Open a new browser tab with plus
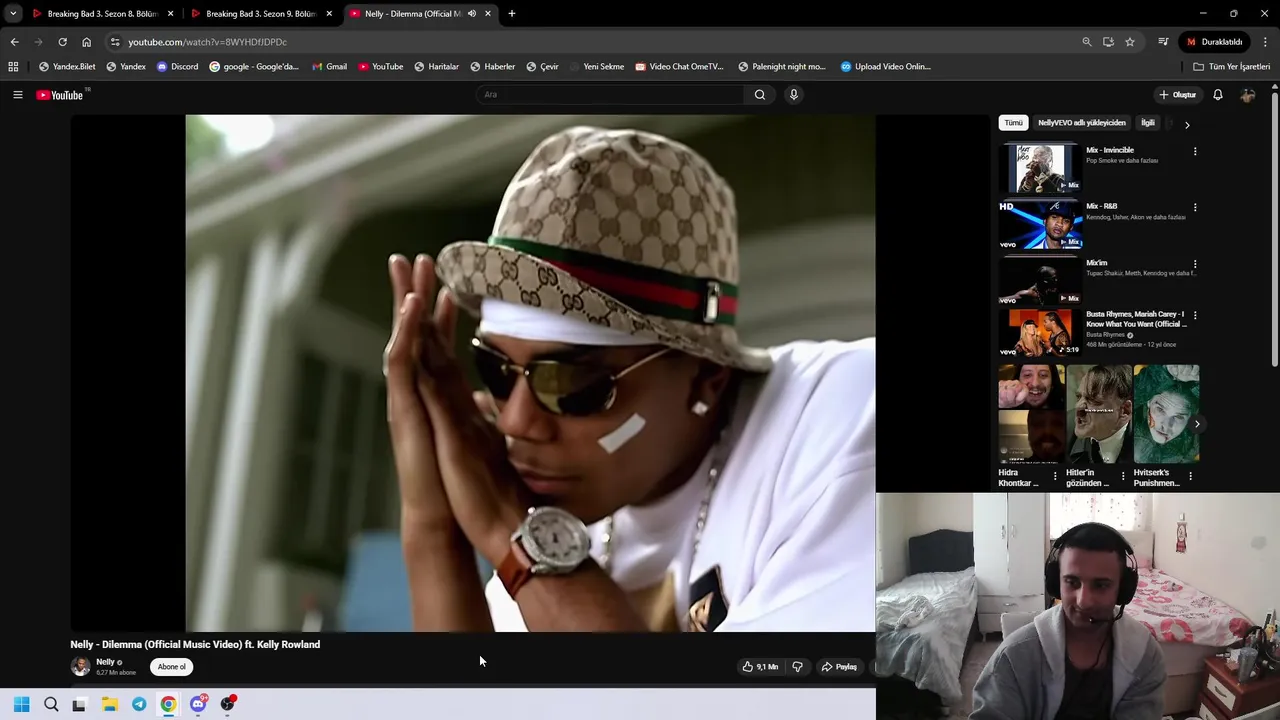 pos(512,14)
